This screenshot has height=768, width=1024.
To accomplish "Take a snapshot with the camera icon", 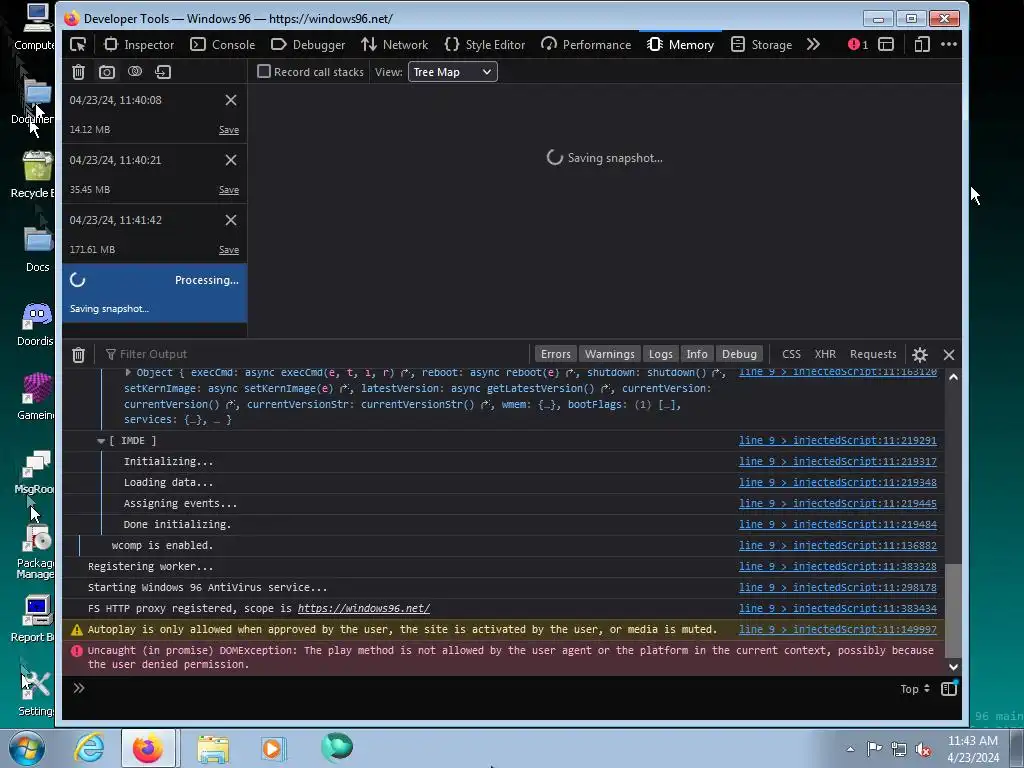I will tap(106, 72).
